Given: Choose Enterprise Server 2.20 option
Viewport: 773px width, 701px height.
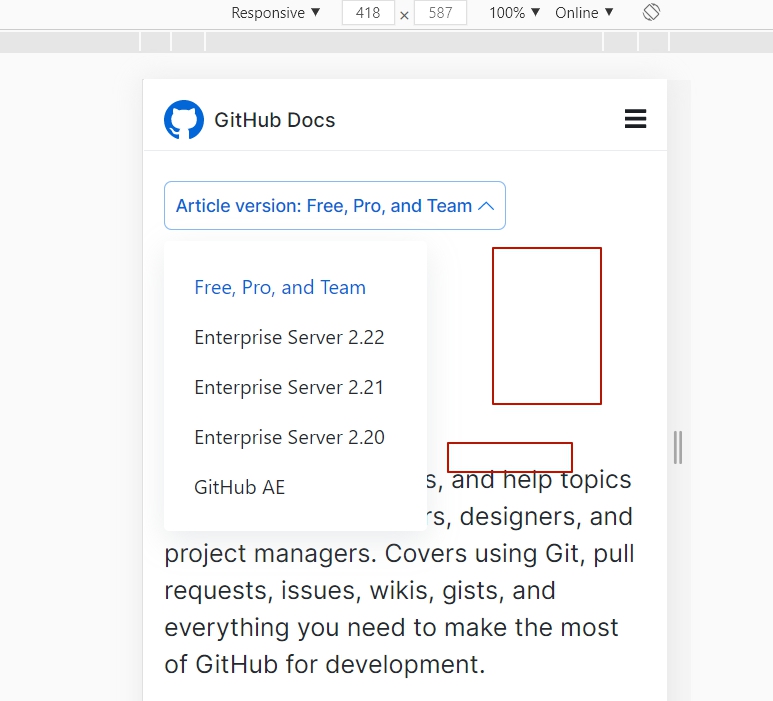Looking at the screenshot, I should 289,437.
